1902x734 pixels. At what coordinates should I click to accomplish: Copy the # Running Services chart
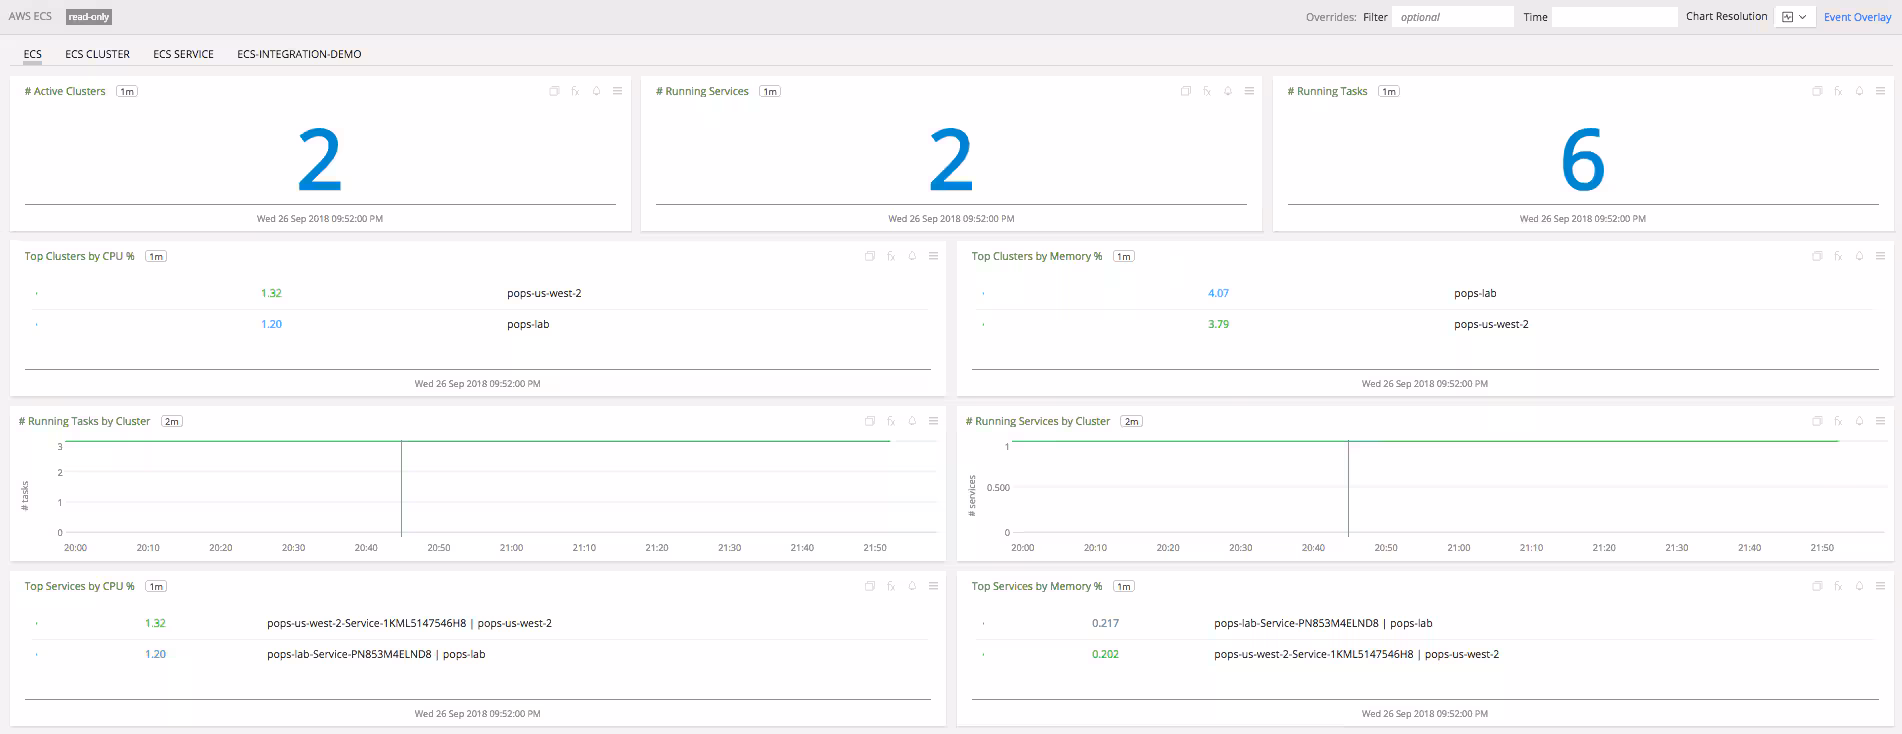point(1186,91)
